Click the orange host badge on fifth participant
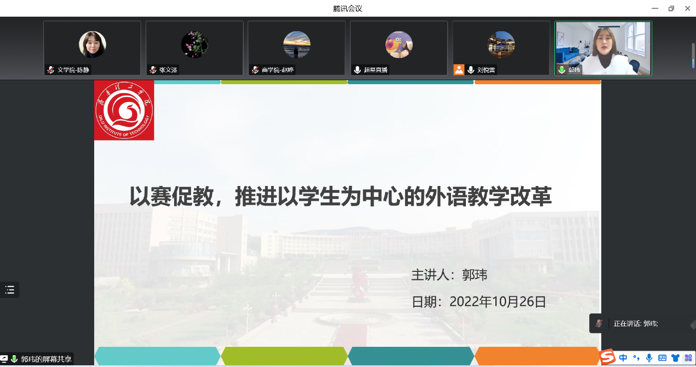Viewport: 696px width, 367px height. coord(459,70)
